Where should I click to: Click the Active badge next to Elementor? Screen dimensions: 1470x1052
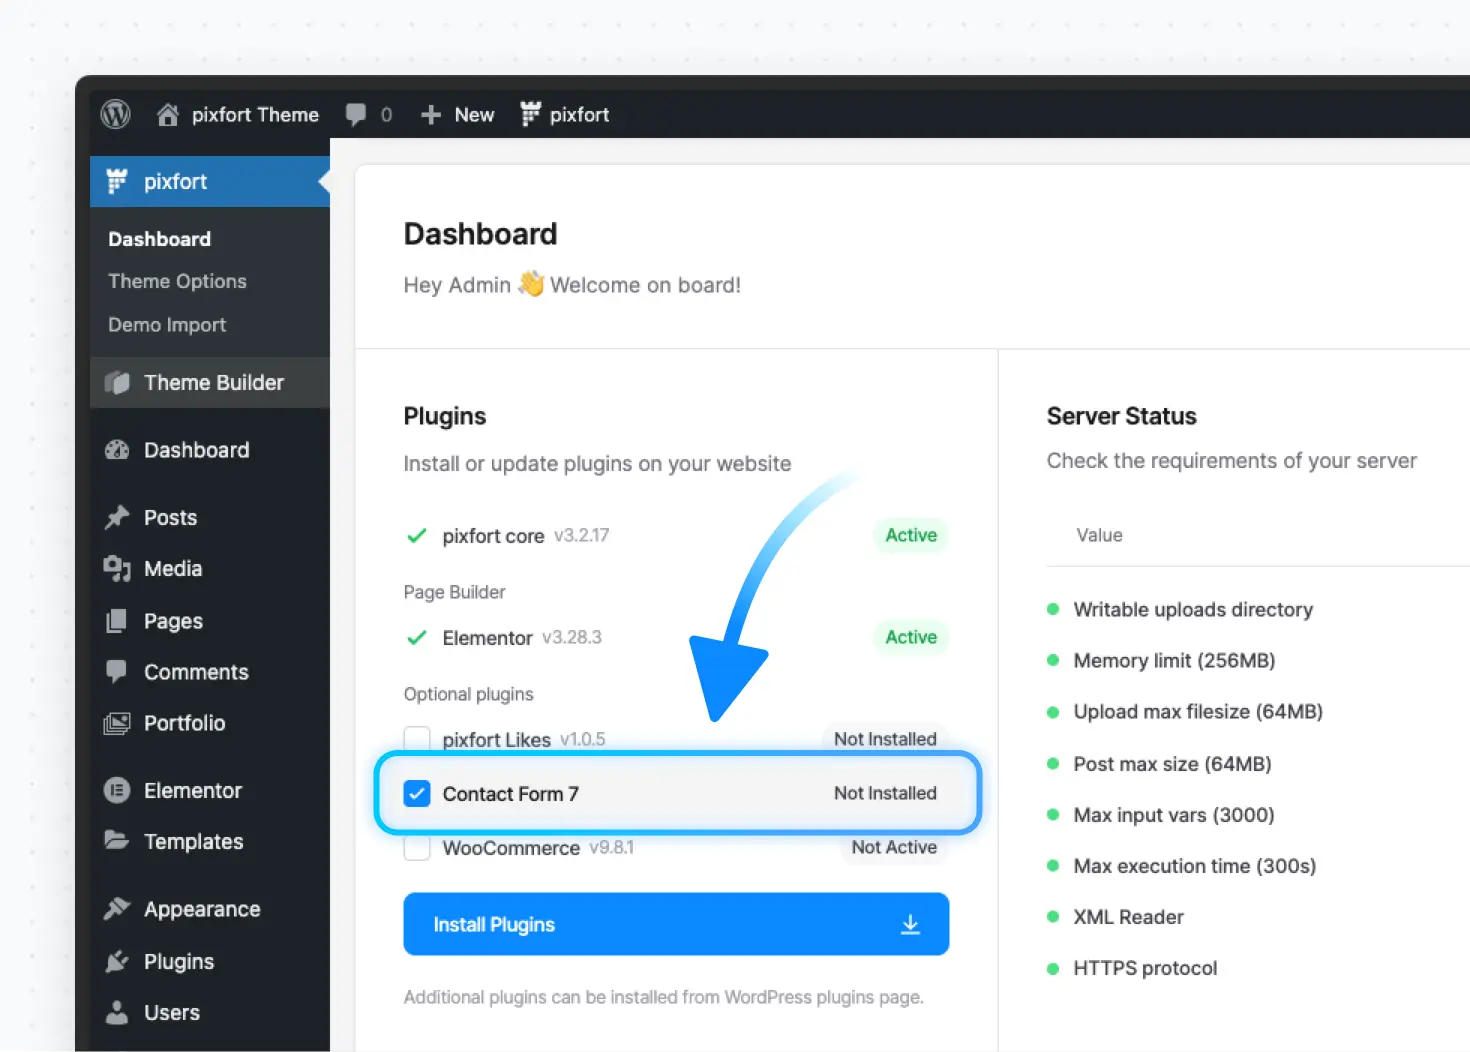point(910,637)
